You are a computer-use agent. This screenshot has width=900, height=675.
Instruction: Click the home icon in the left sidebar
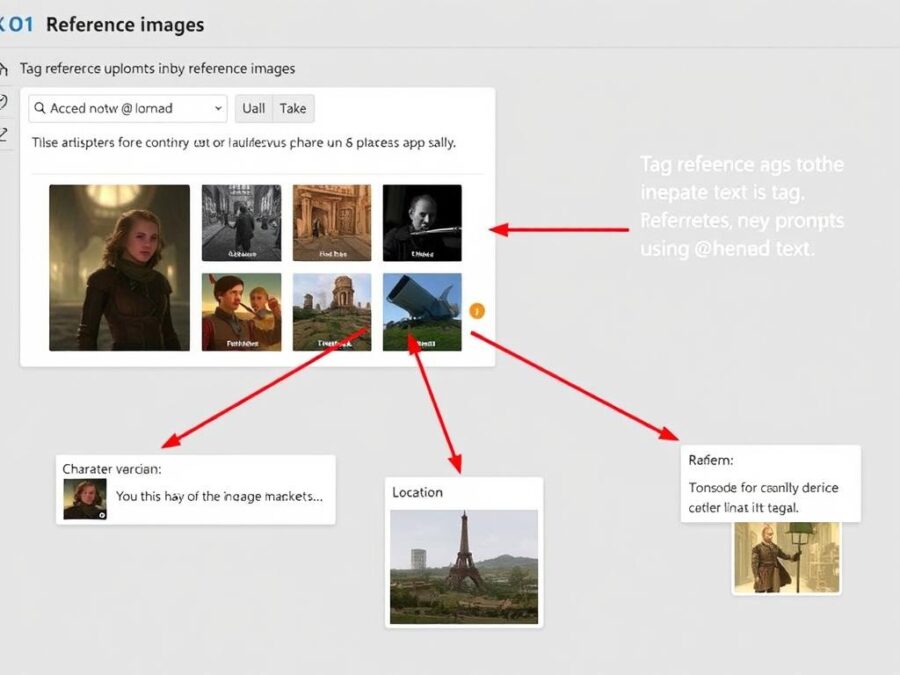(x=6, y=68)
